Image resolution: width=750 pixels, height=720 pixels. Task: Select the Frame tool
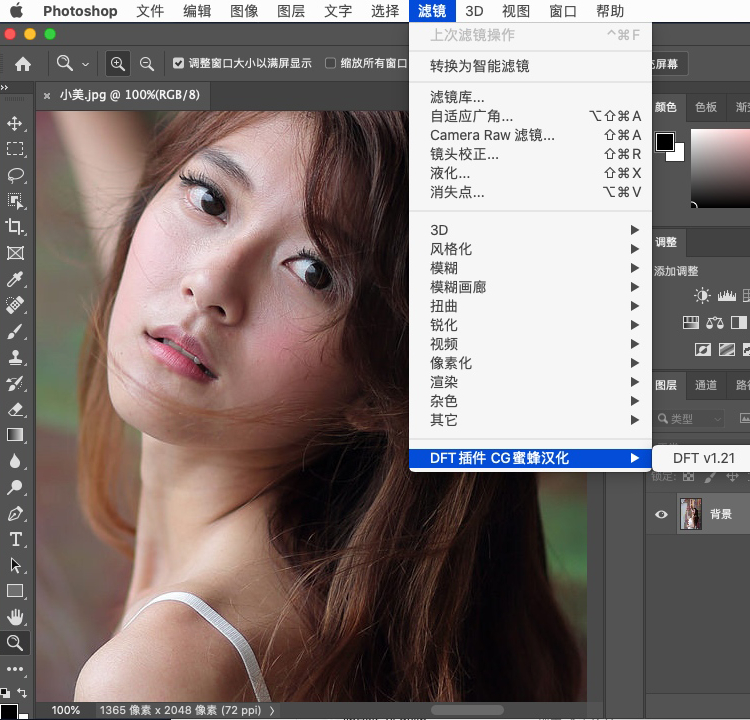[15, 253]
